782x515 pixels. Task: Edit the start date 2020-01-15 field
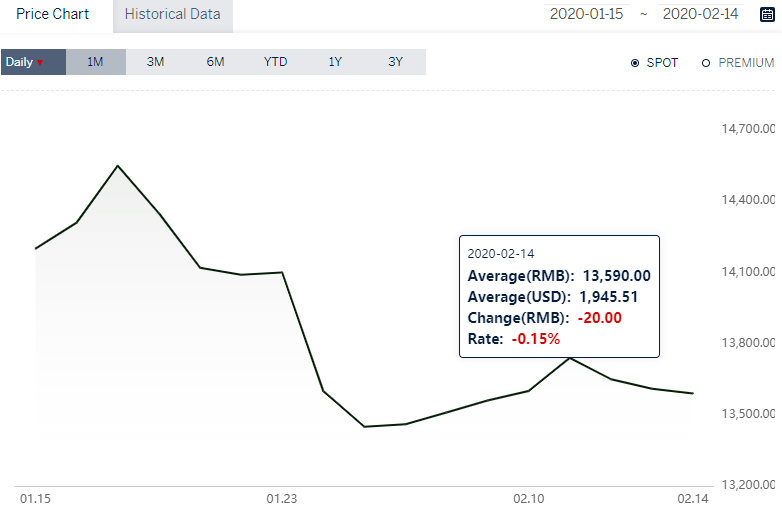point(586,14)
